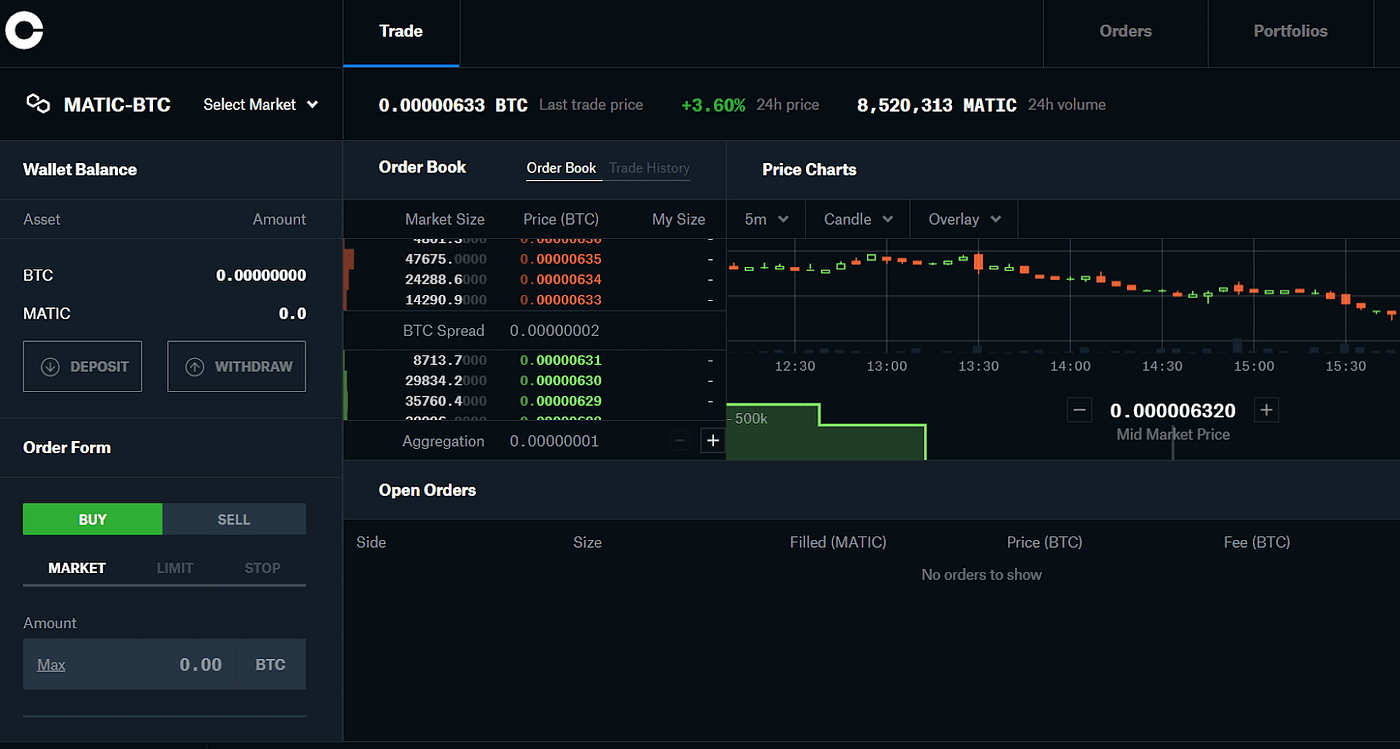
Task: Click the Deposit down-arrow icon
Action: click(x=50, y=367)
